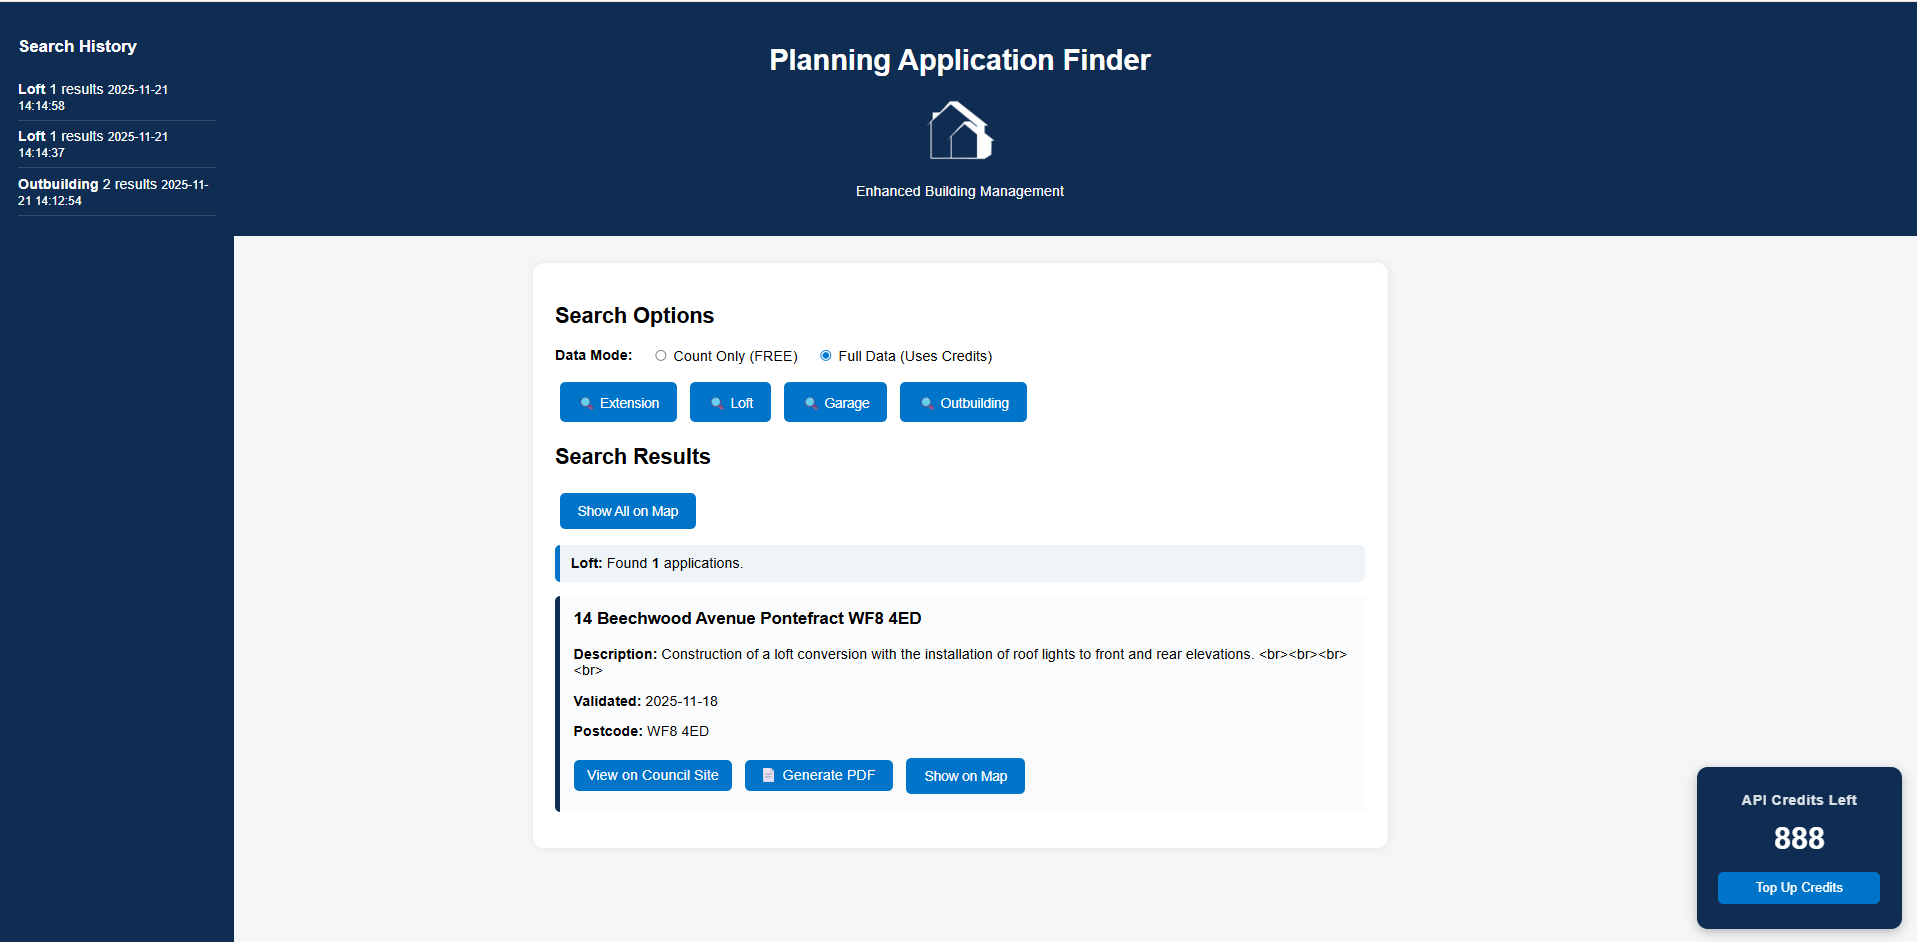Click the Loft search magnifier icon
This screenshot has width=1917, height=942.
pyautogui.click(x=717, y=403)
